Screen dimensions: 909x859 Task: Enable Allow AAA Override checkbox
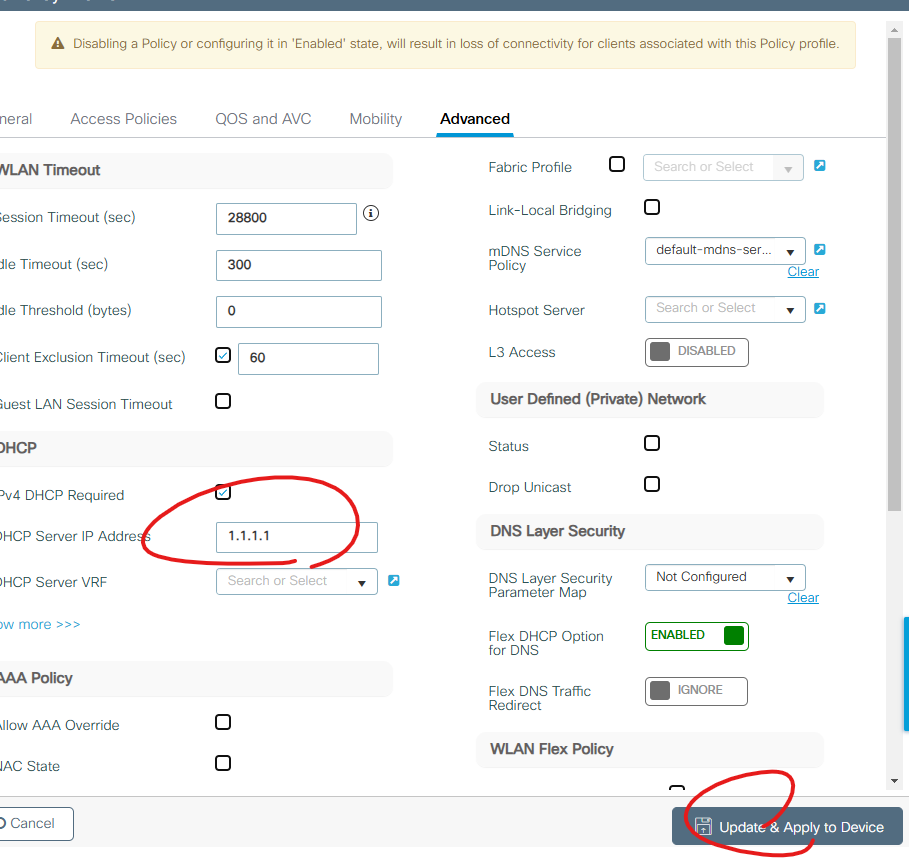click(223, 722)
